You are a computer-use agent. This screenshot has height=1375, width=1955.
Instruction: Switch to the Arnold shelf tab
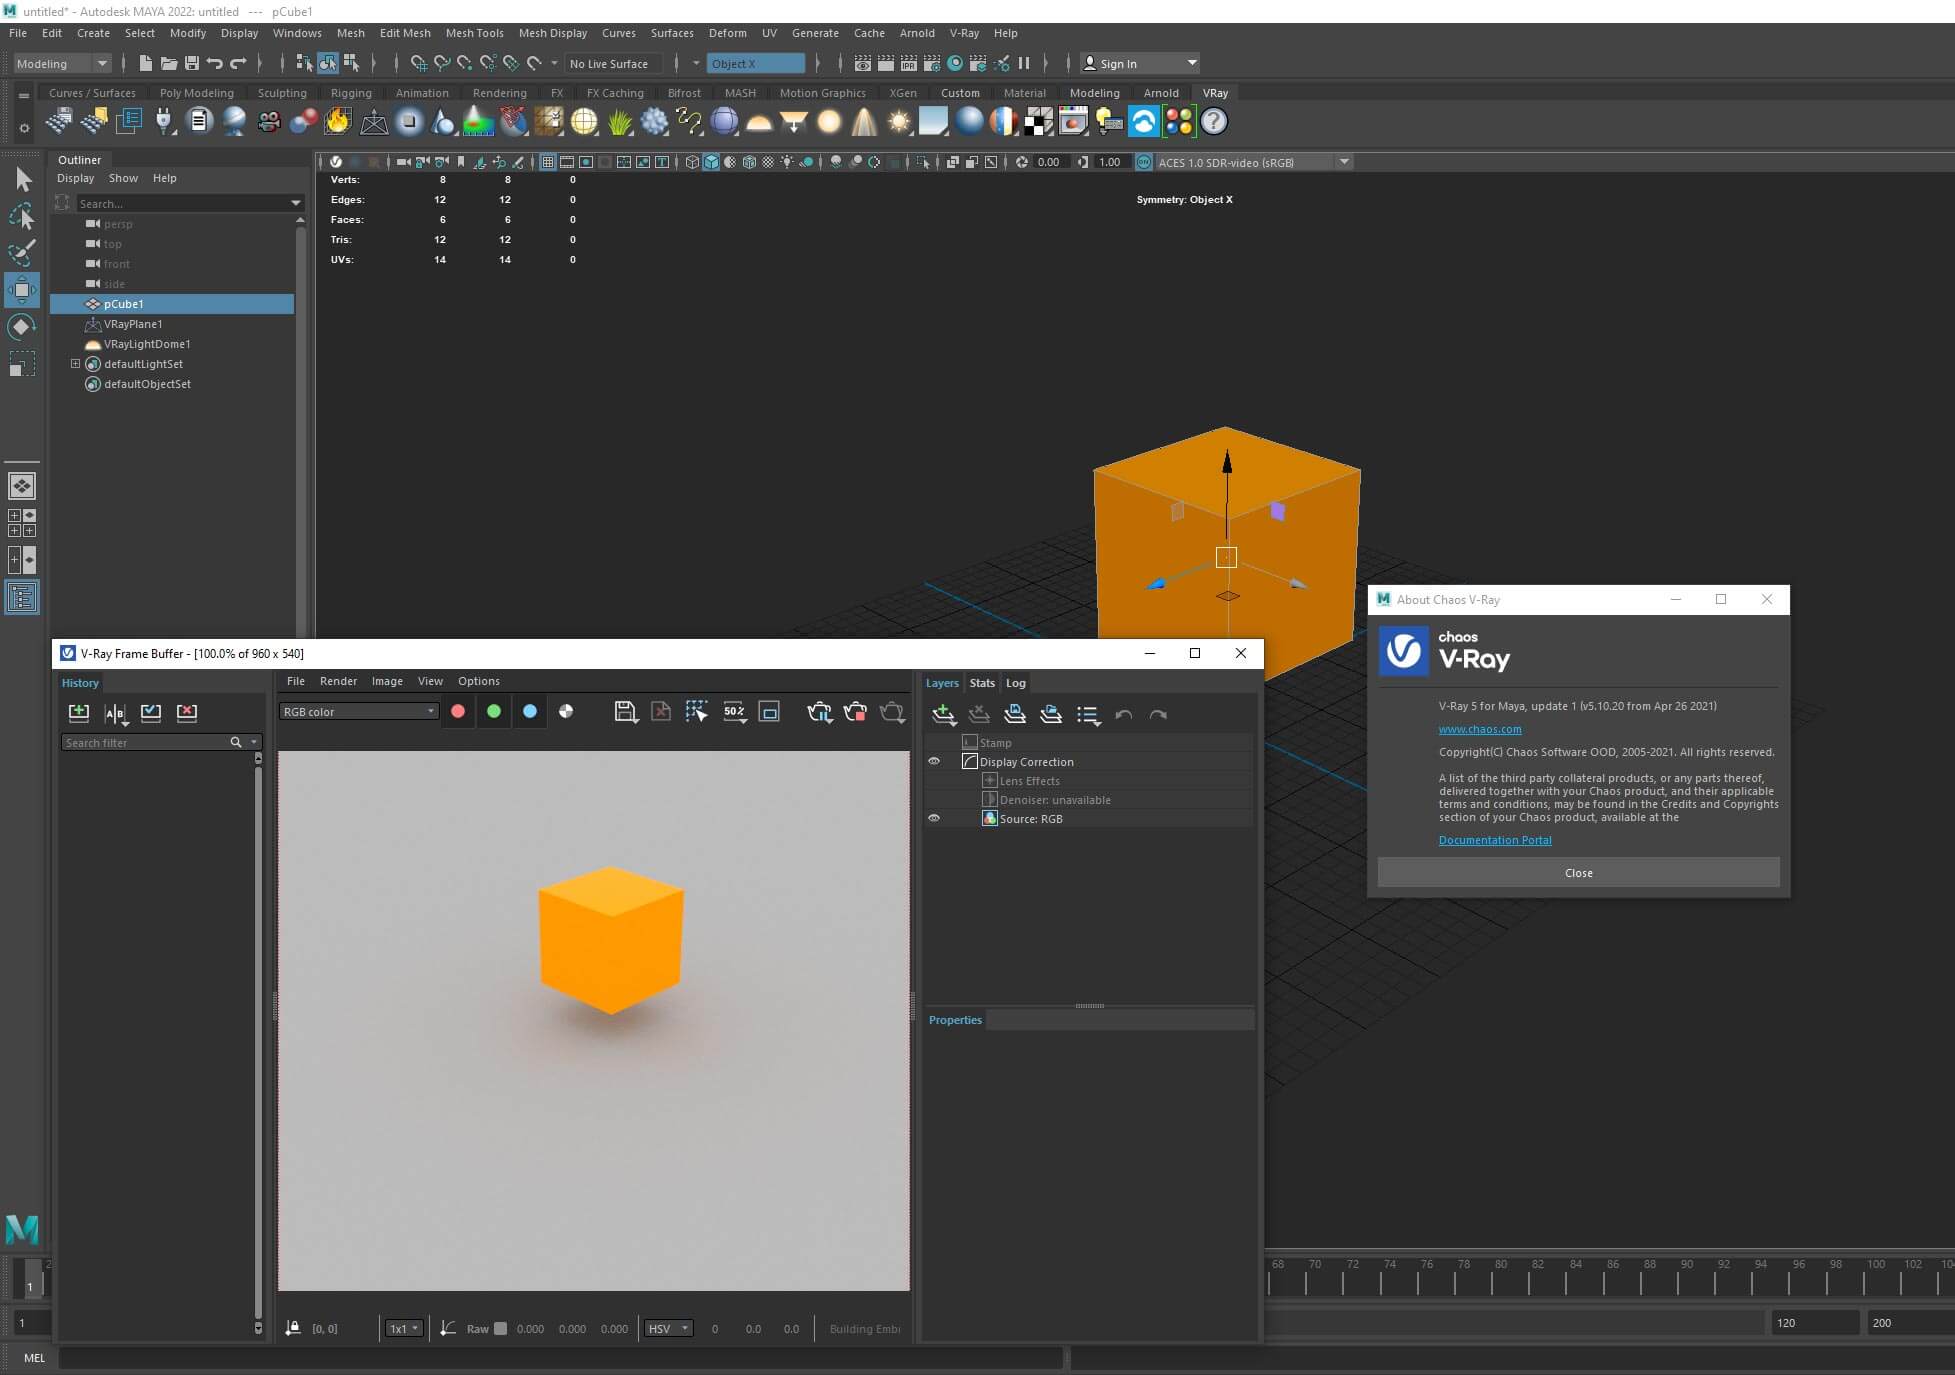pyautogui.click(x=1161, y=93)
